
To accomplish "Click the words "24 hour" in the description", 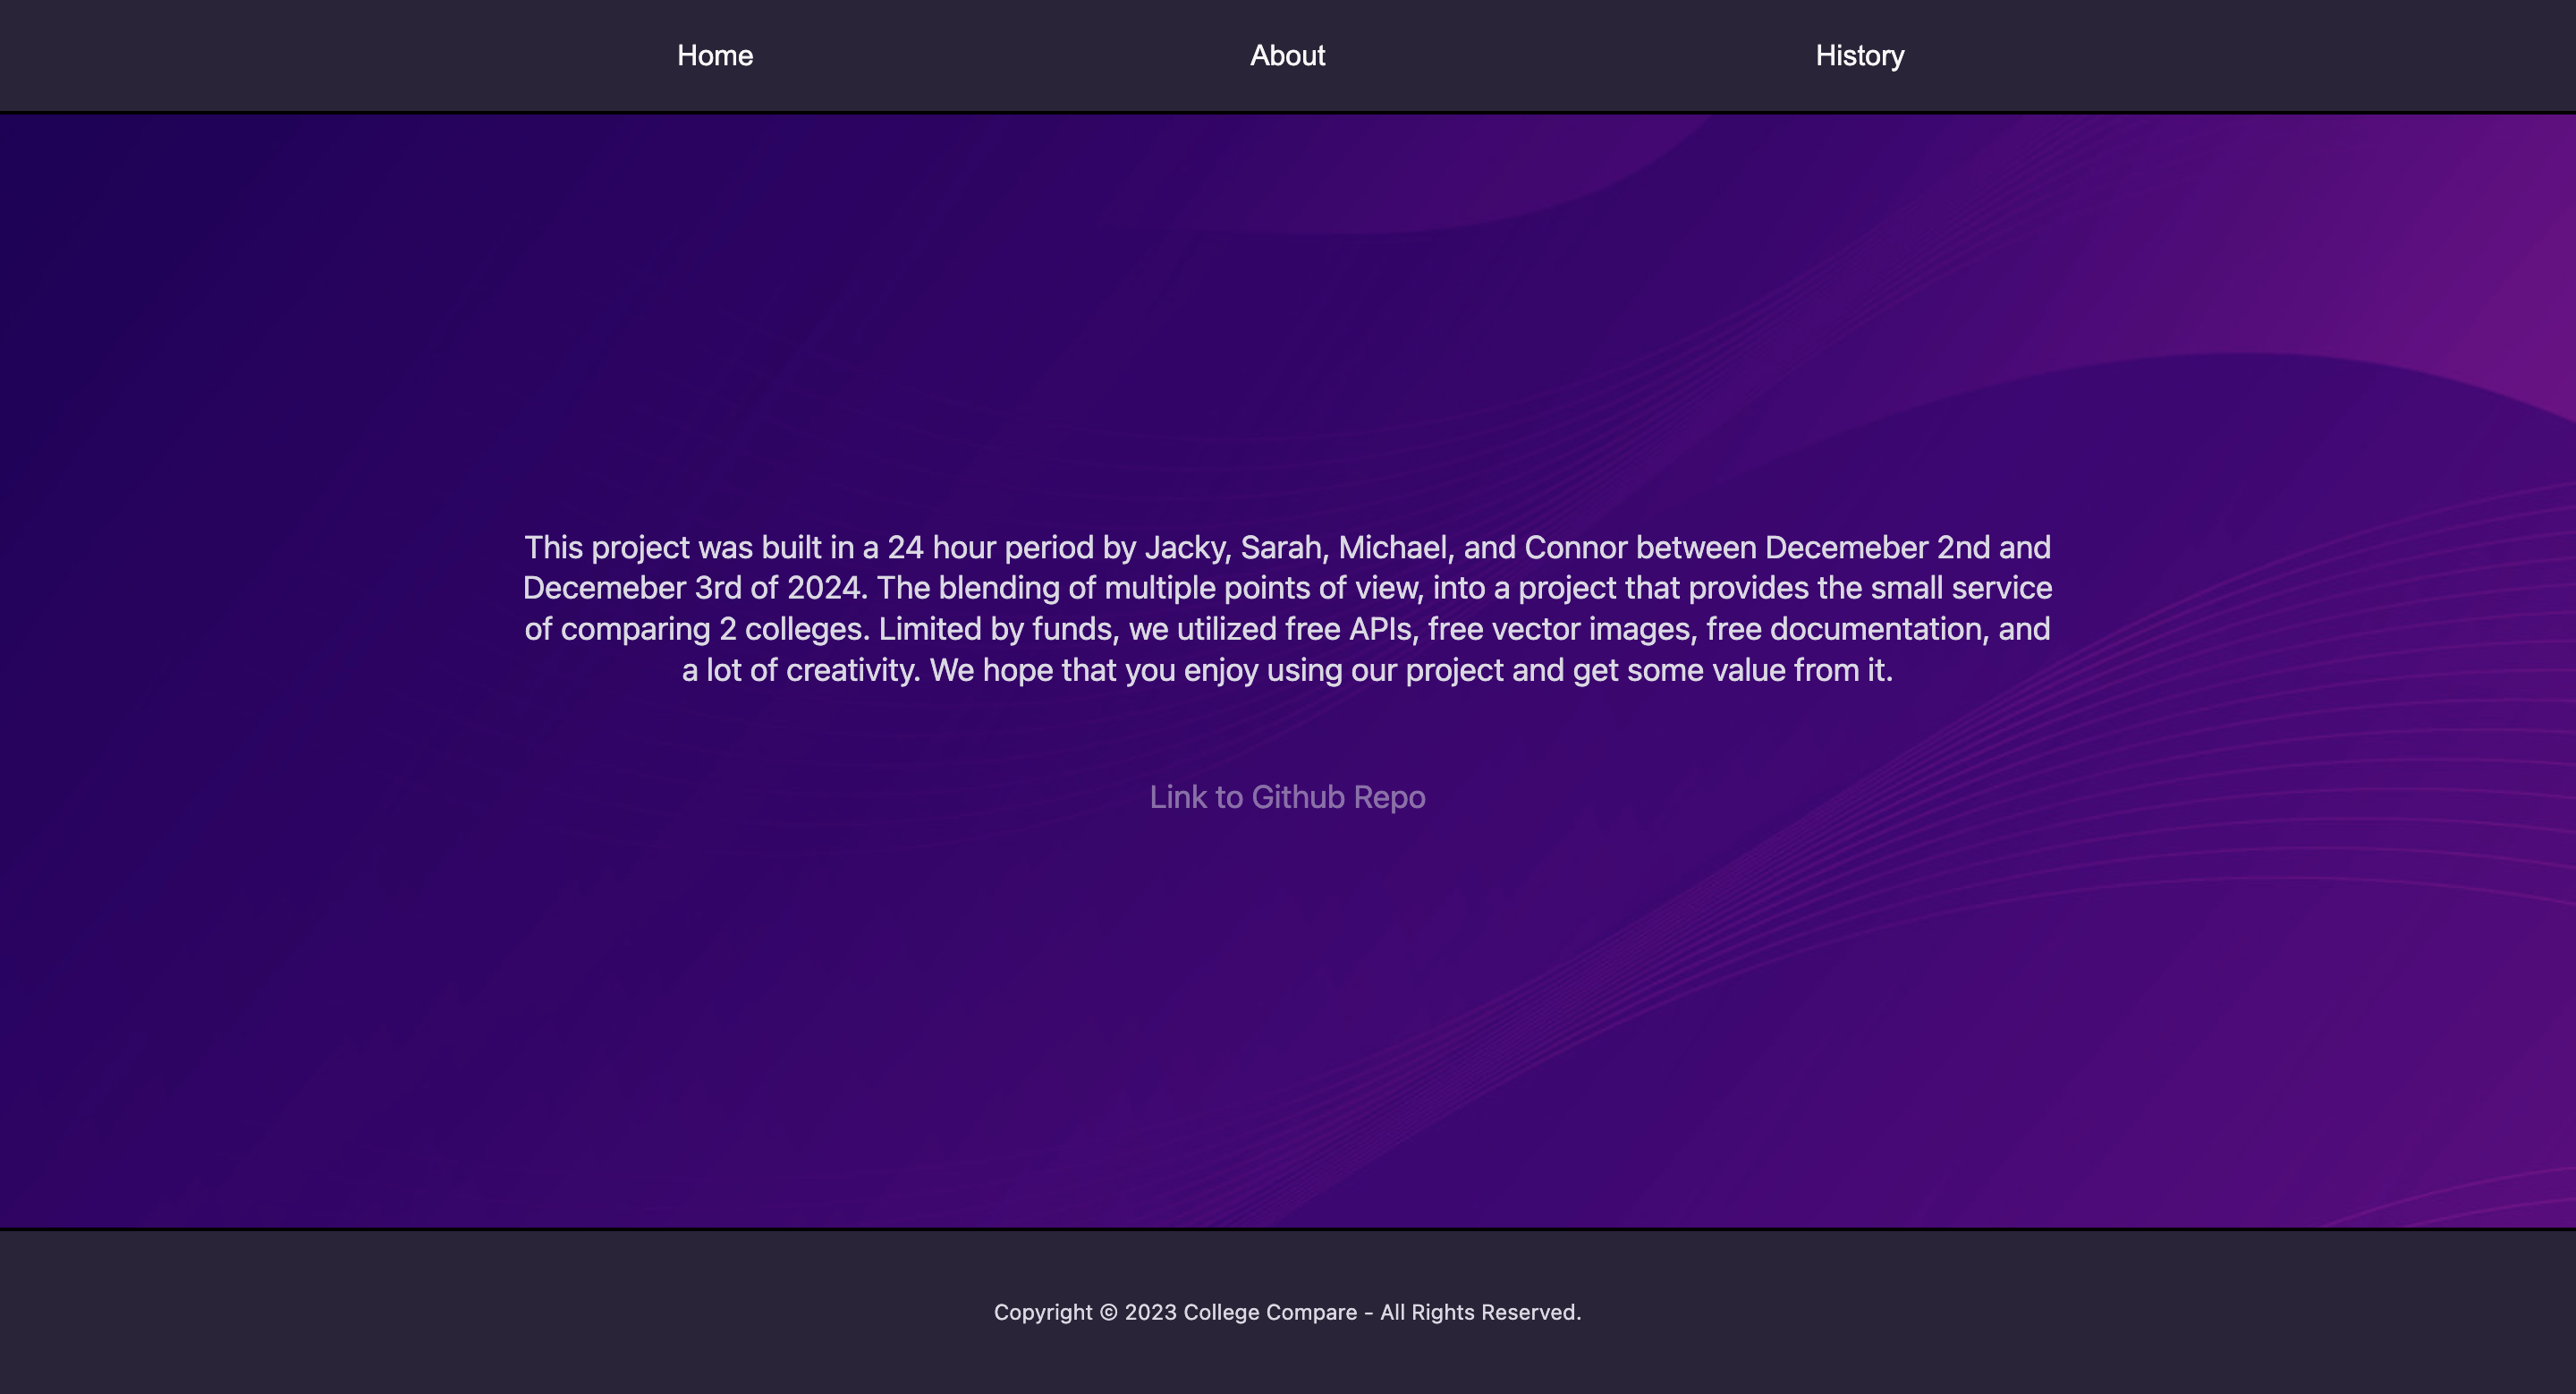I will click(941, 547).
